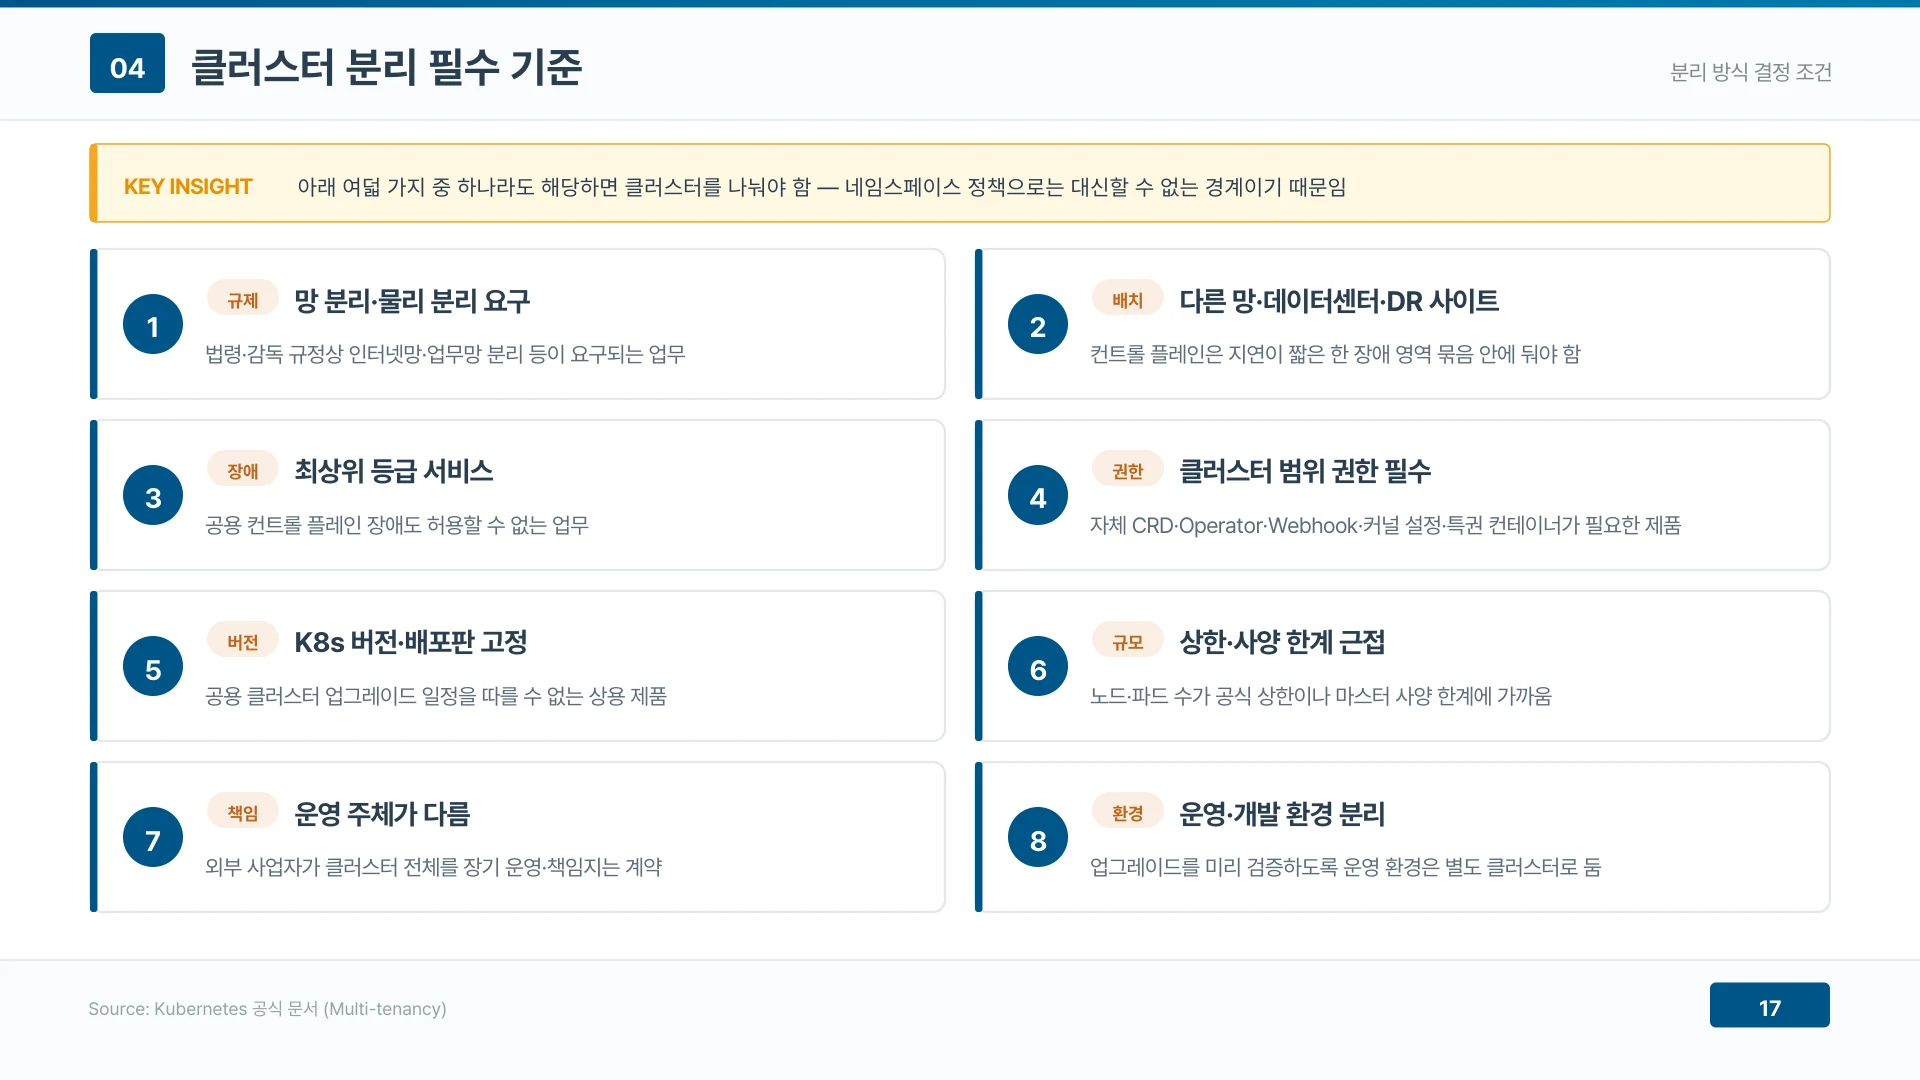Select heading 운영·개발 환경 분리
This screenshot has width=1920, height=1080.
click(1282, 814)
